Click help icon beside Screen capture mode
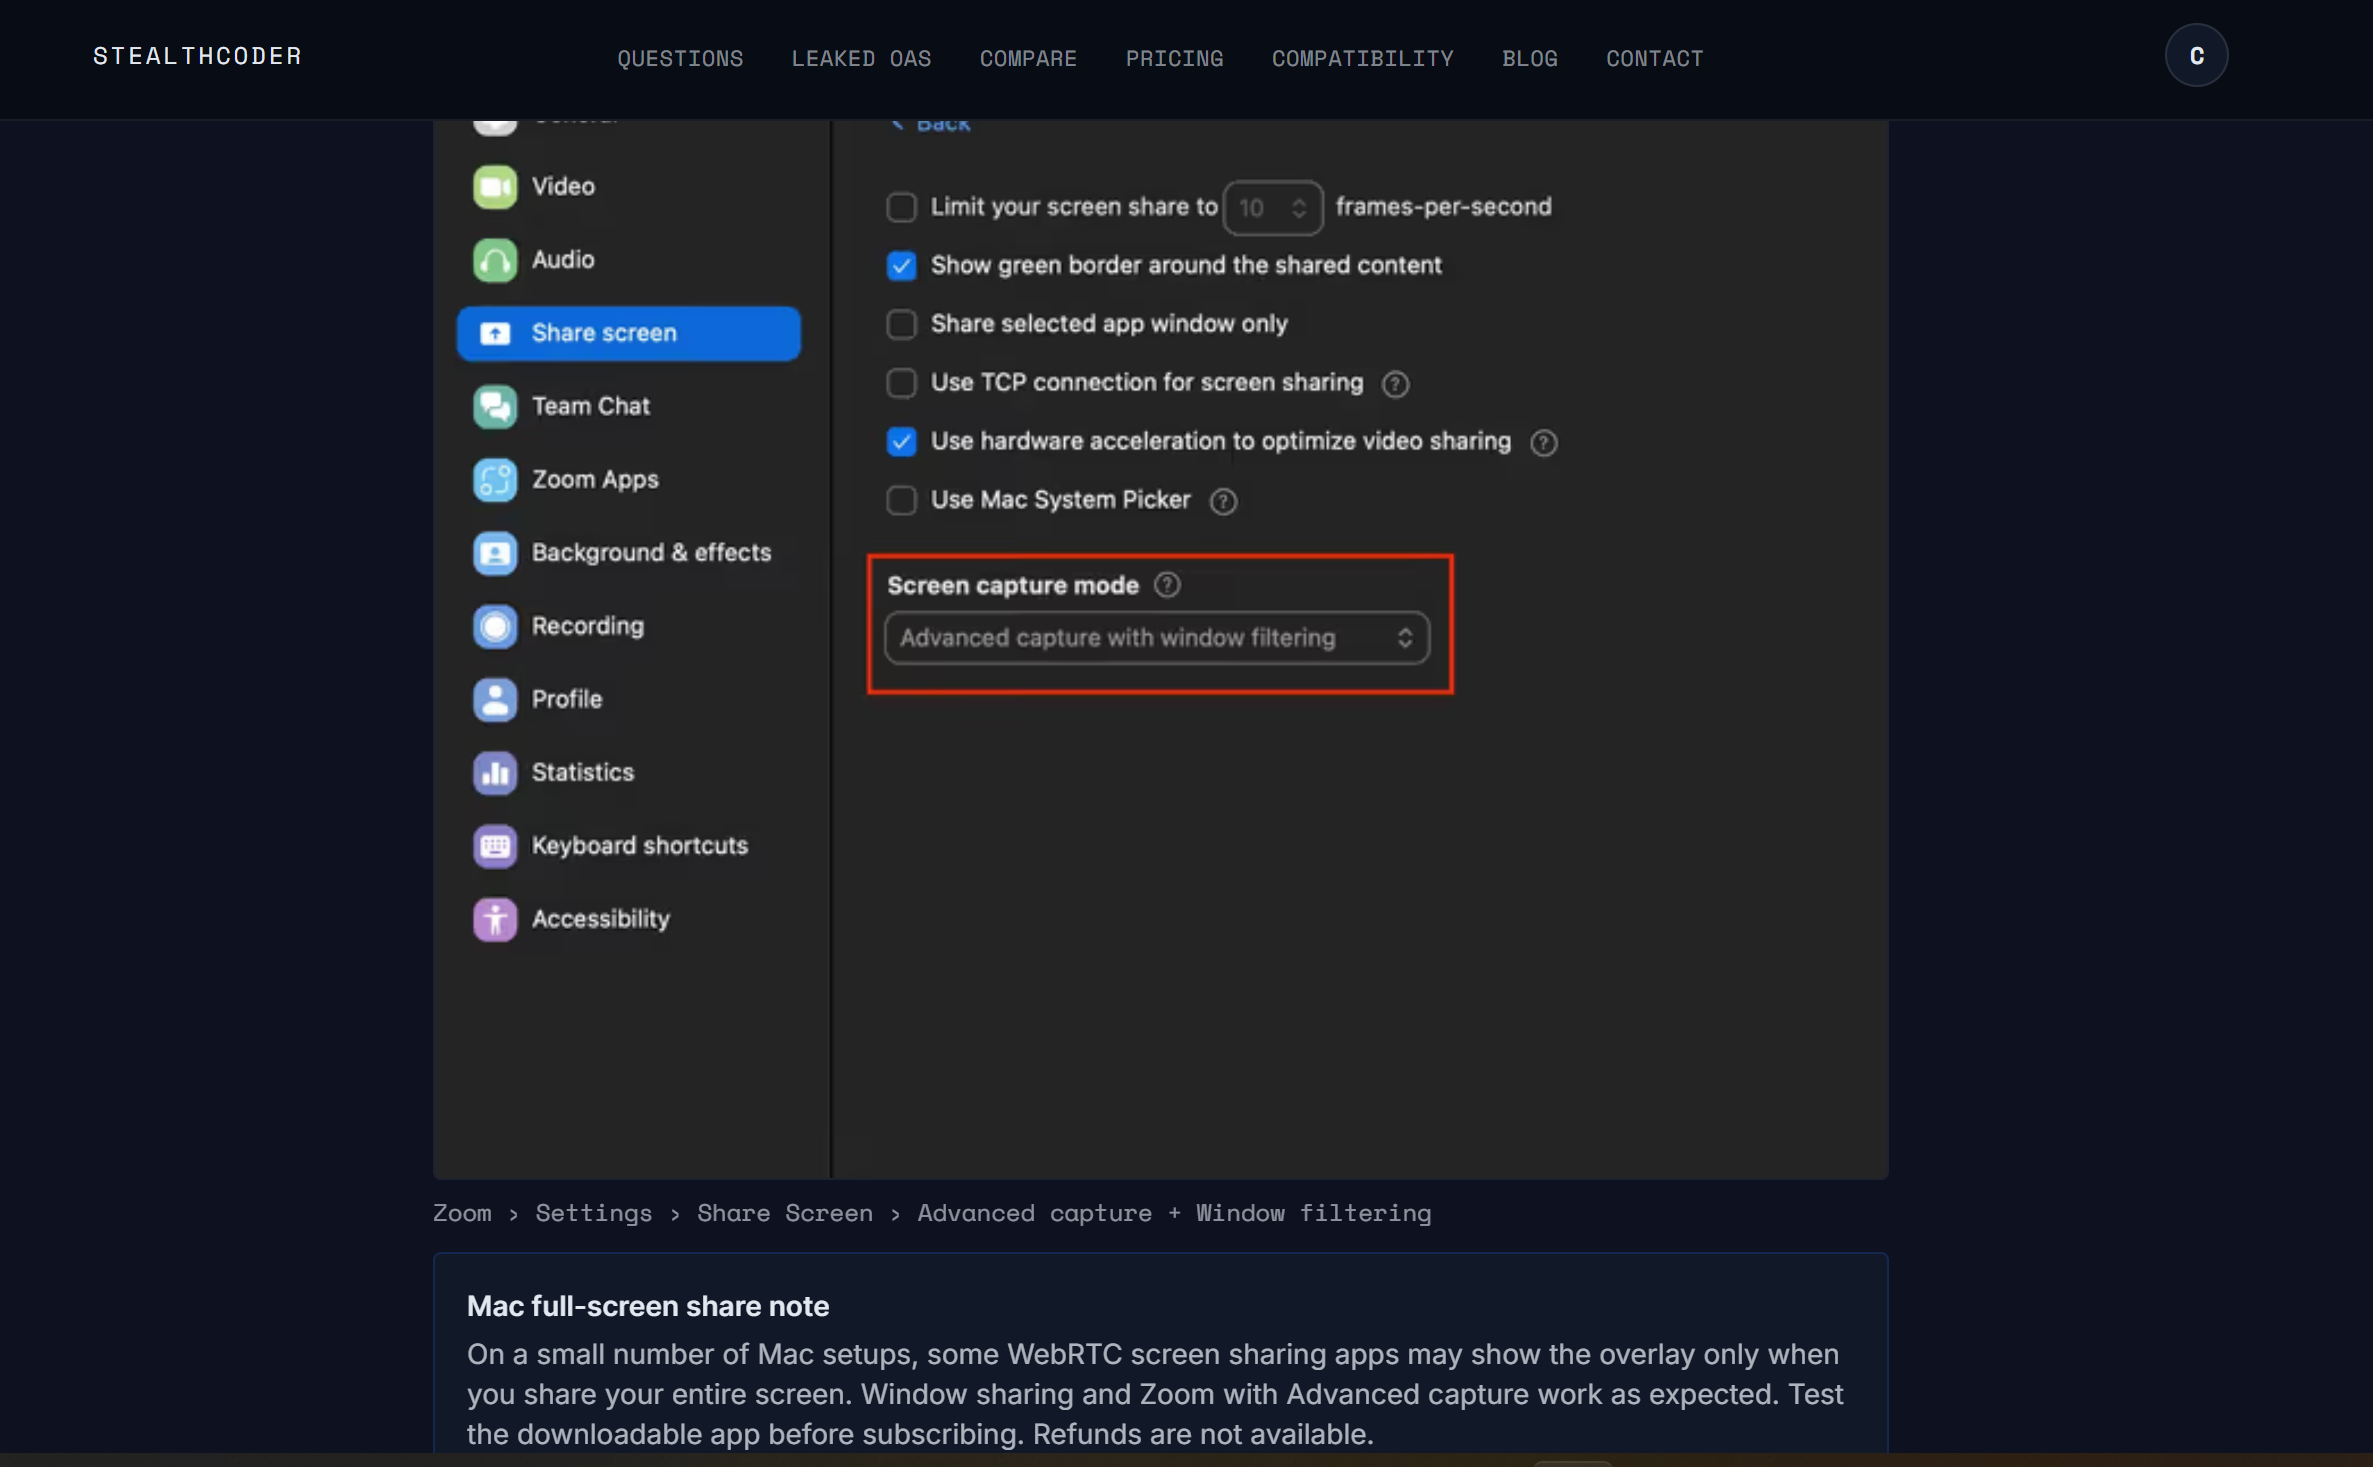 point(1167,585)
